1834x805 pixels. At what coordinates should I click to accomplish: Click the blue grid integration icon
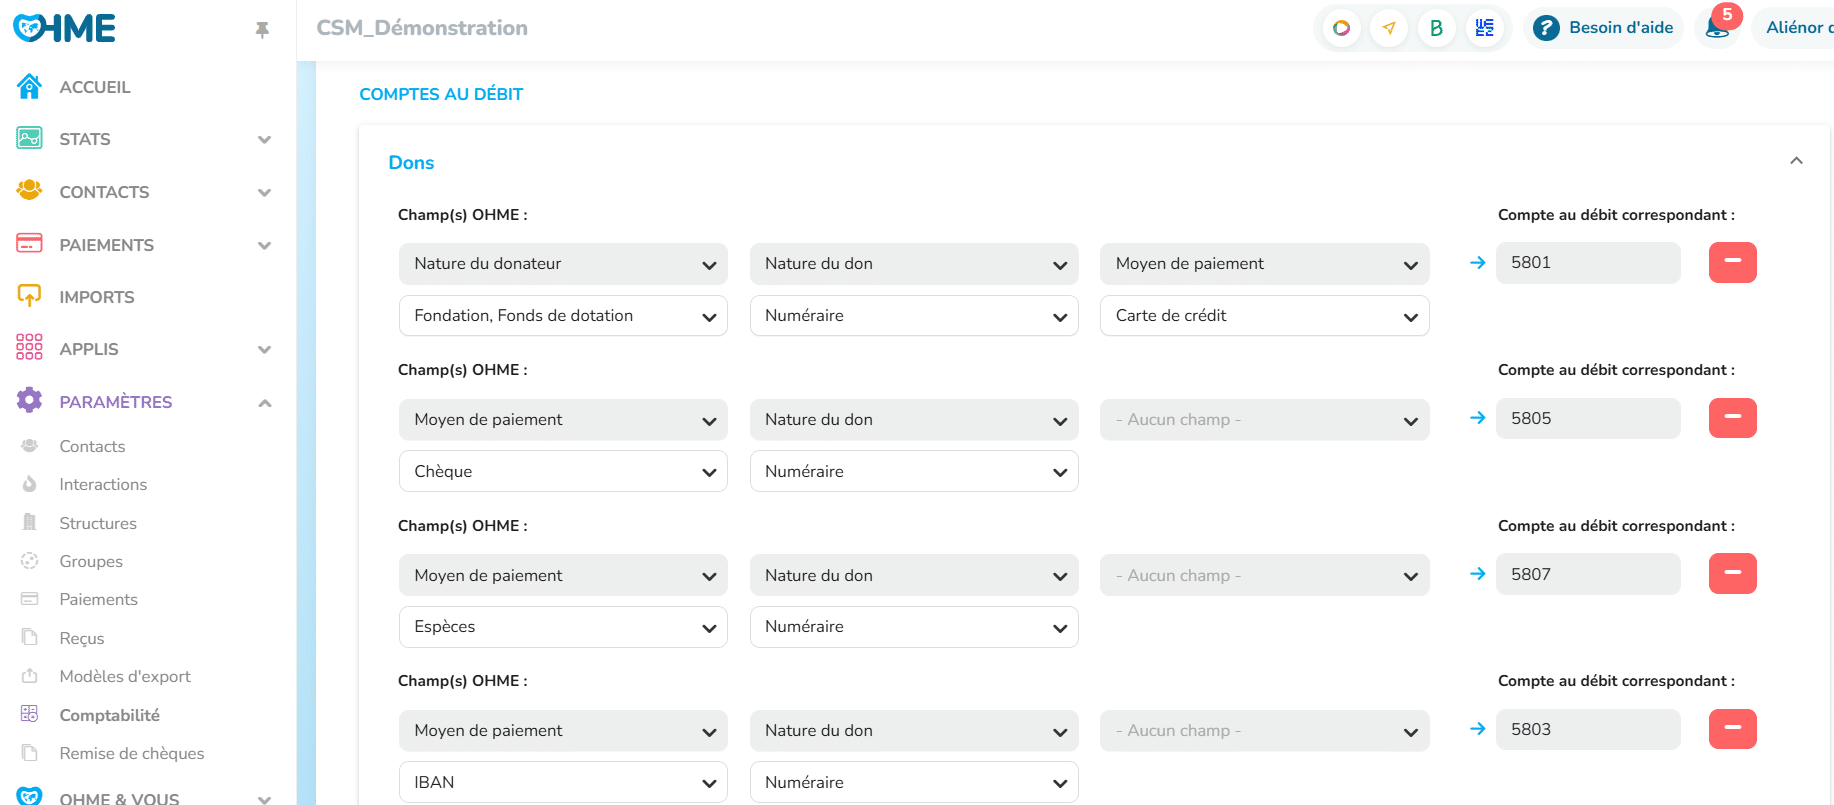pos(1484,28)
